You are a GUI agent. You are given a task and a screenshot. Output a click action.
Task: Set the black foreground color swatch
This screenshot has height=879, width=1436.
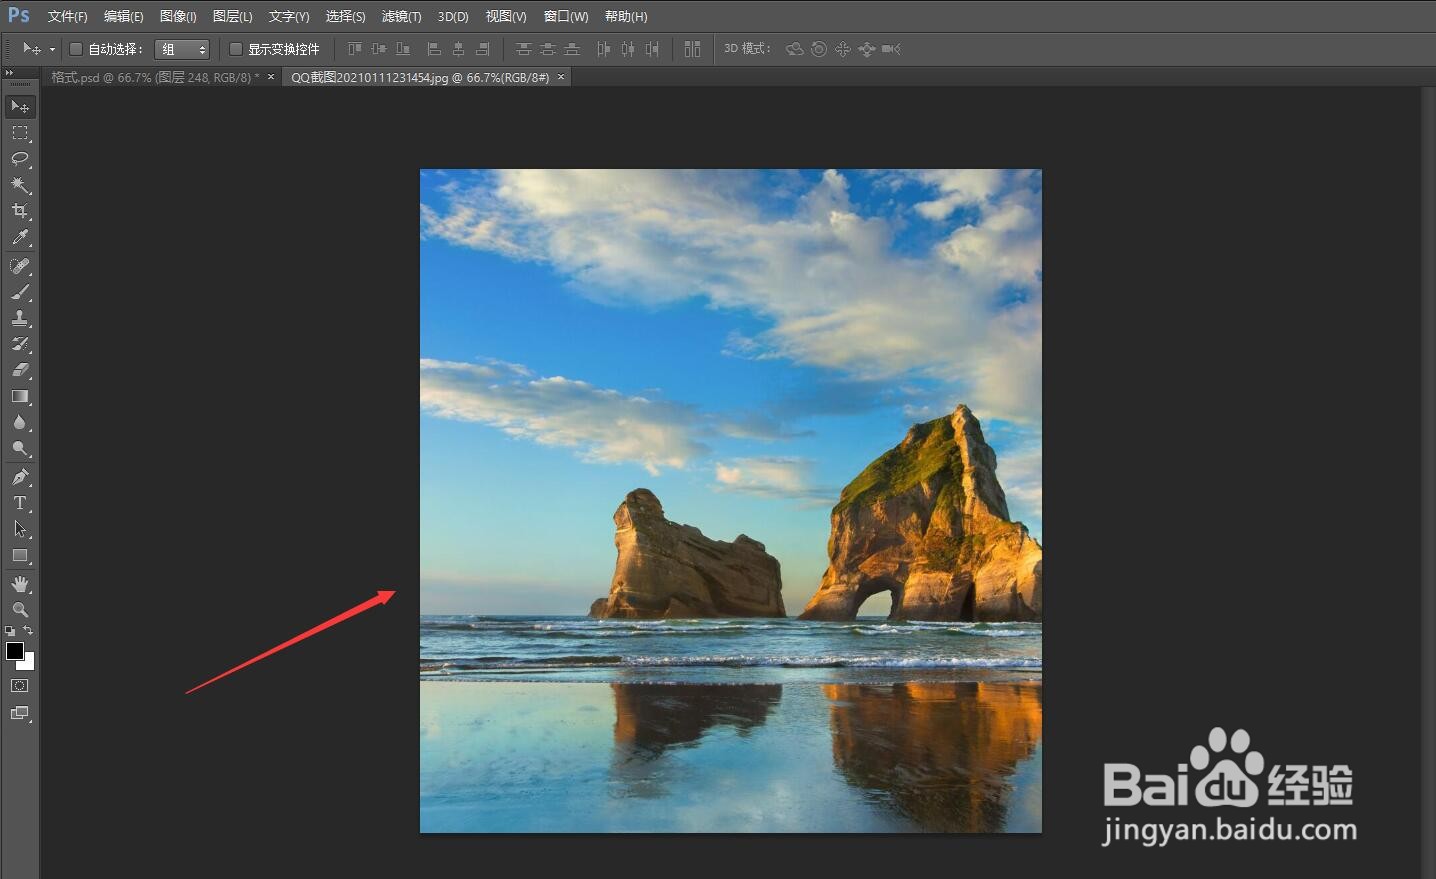[14, 651]
